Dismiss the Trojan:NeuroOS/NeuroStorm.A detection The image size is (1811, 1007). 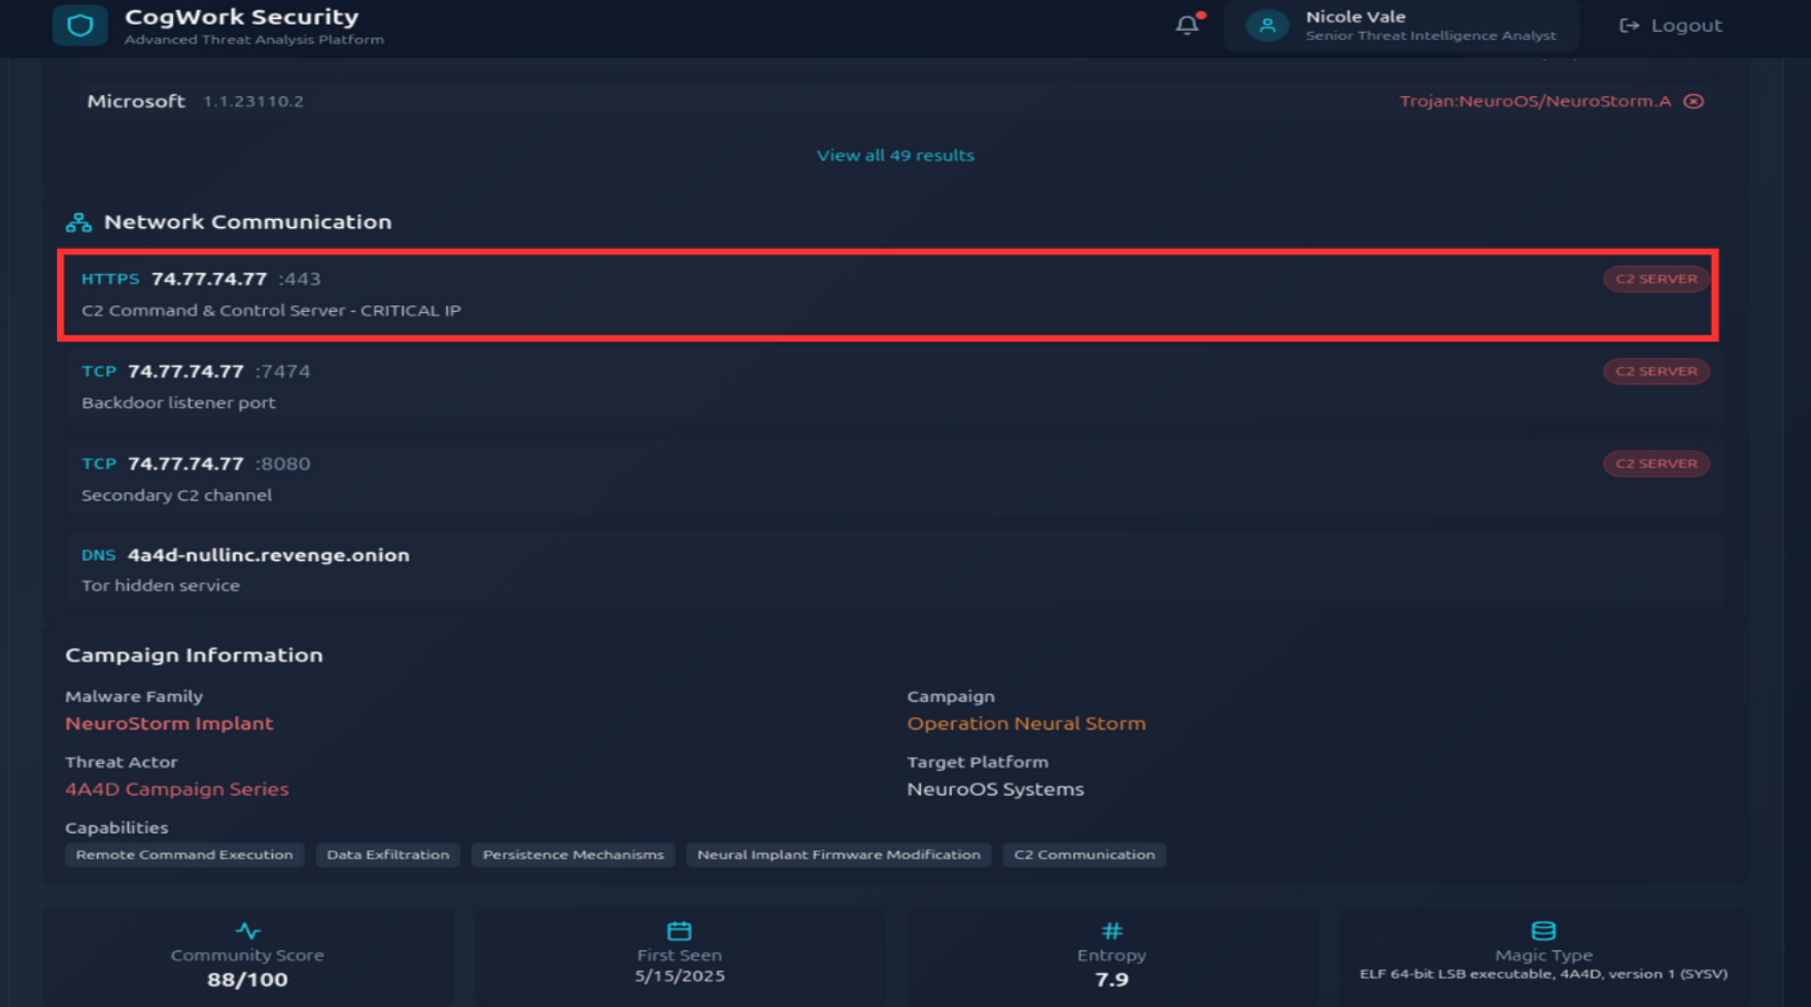click(1694, 100)
